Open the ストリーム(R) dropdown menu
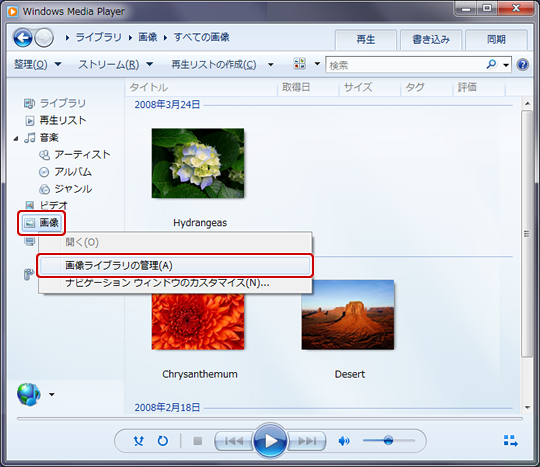Image resolution: width=540 pixels, height=467 pixels. click(115, 64)
